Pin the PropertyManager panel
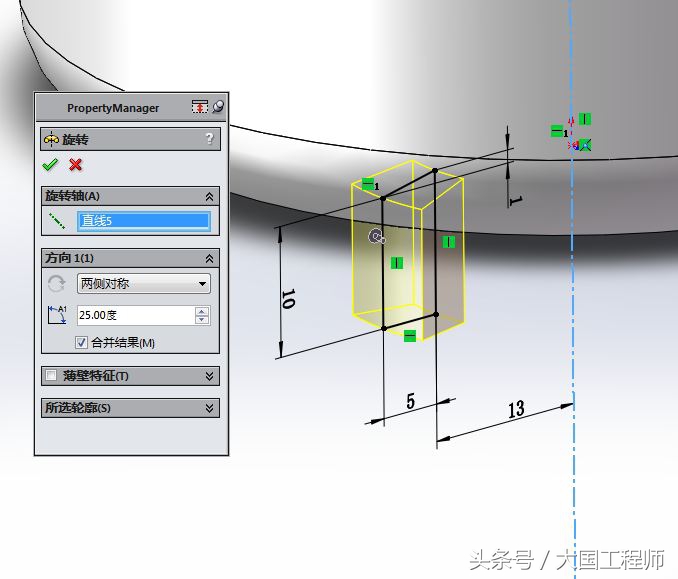The width and height of the screenshot is (678, 579). click(218, 107)
